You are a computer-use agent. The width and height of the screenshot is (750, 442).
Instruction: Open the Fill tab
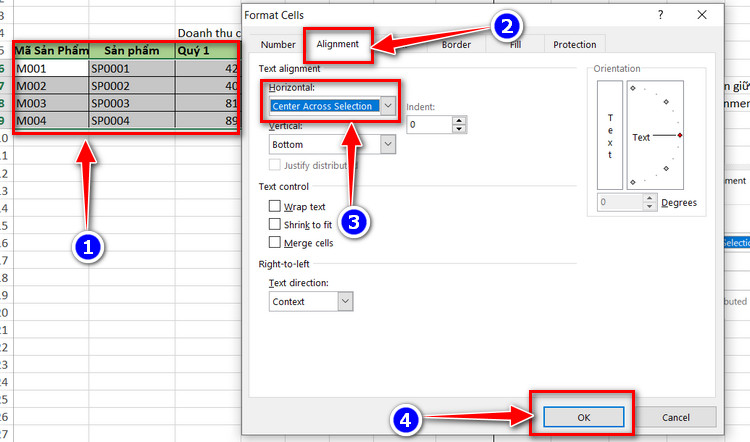point(515,44)
